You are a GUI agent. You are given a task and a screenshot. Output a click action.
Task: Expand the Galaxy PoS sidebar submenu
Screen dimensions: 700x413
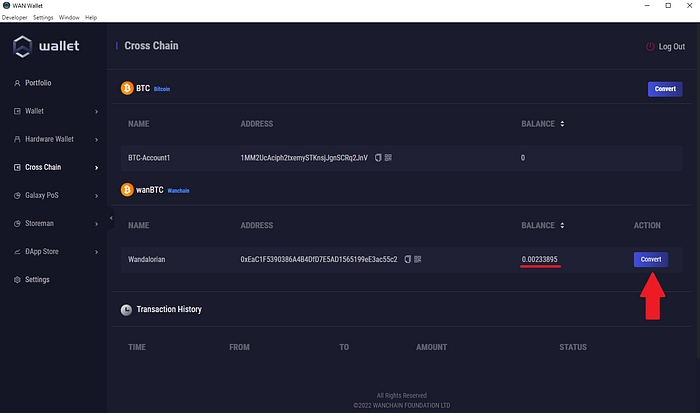pos(96,195)
